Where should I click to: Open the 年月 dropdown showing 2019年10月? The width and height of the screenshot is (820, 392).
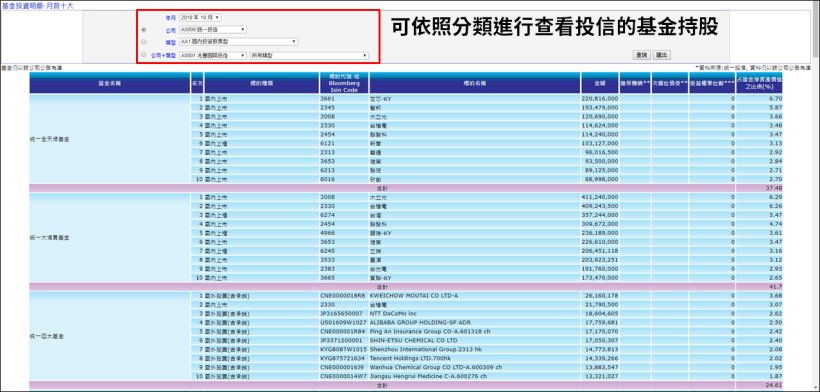(x=200, y=18)
